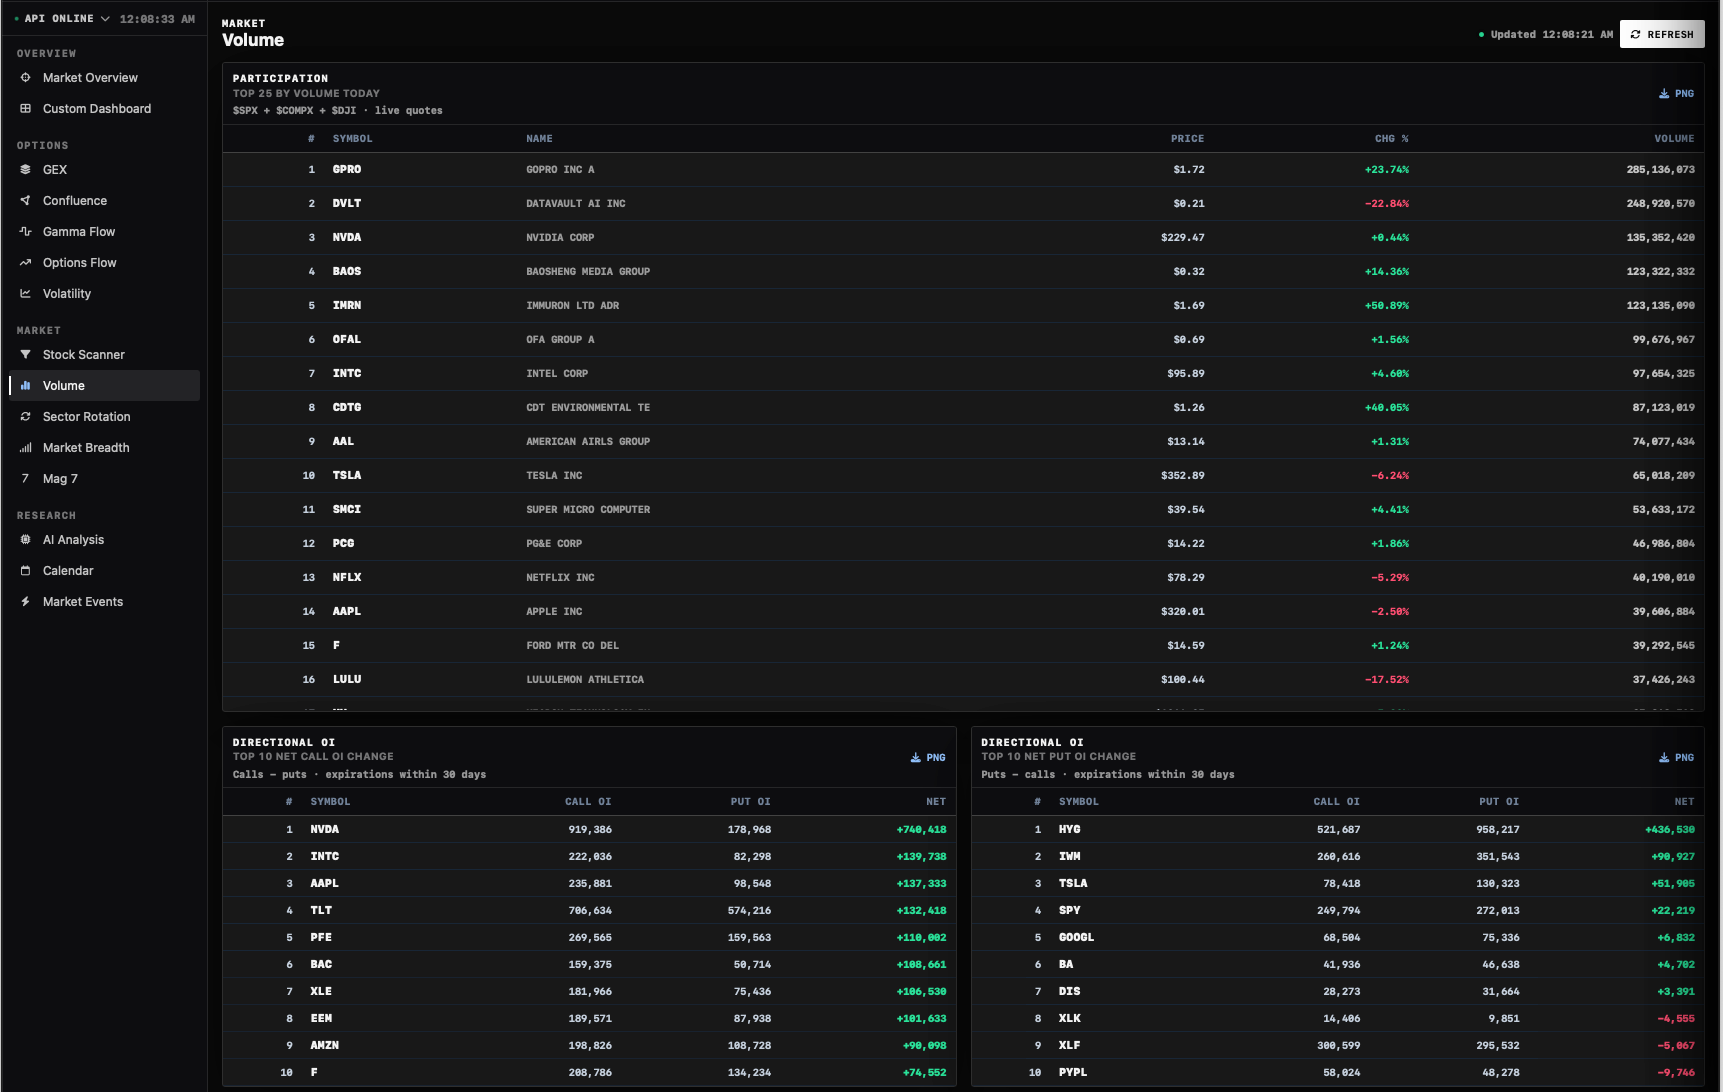Select the BAOS ticker row
This screenshot has height=1092, width=1723.
(x=347, y=271)
